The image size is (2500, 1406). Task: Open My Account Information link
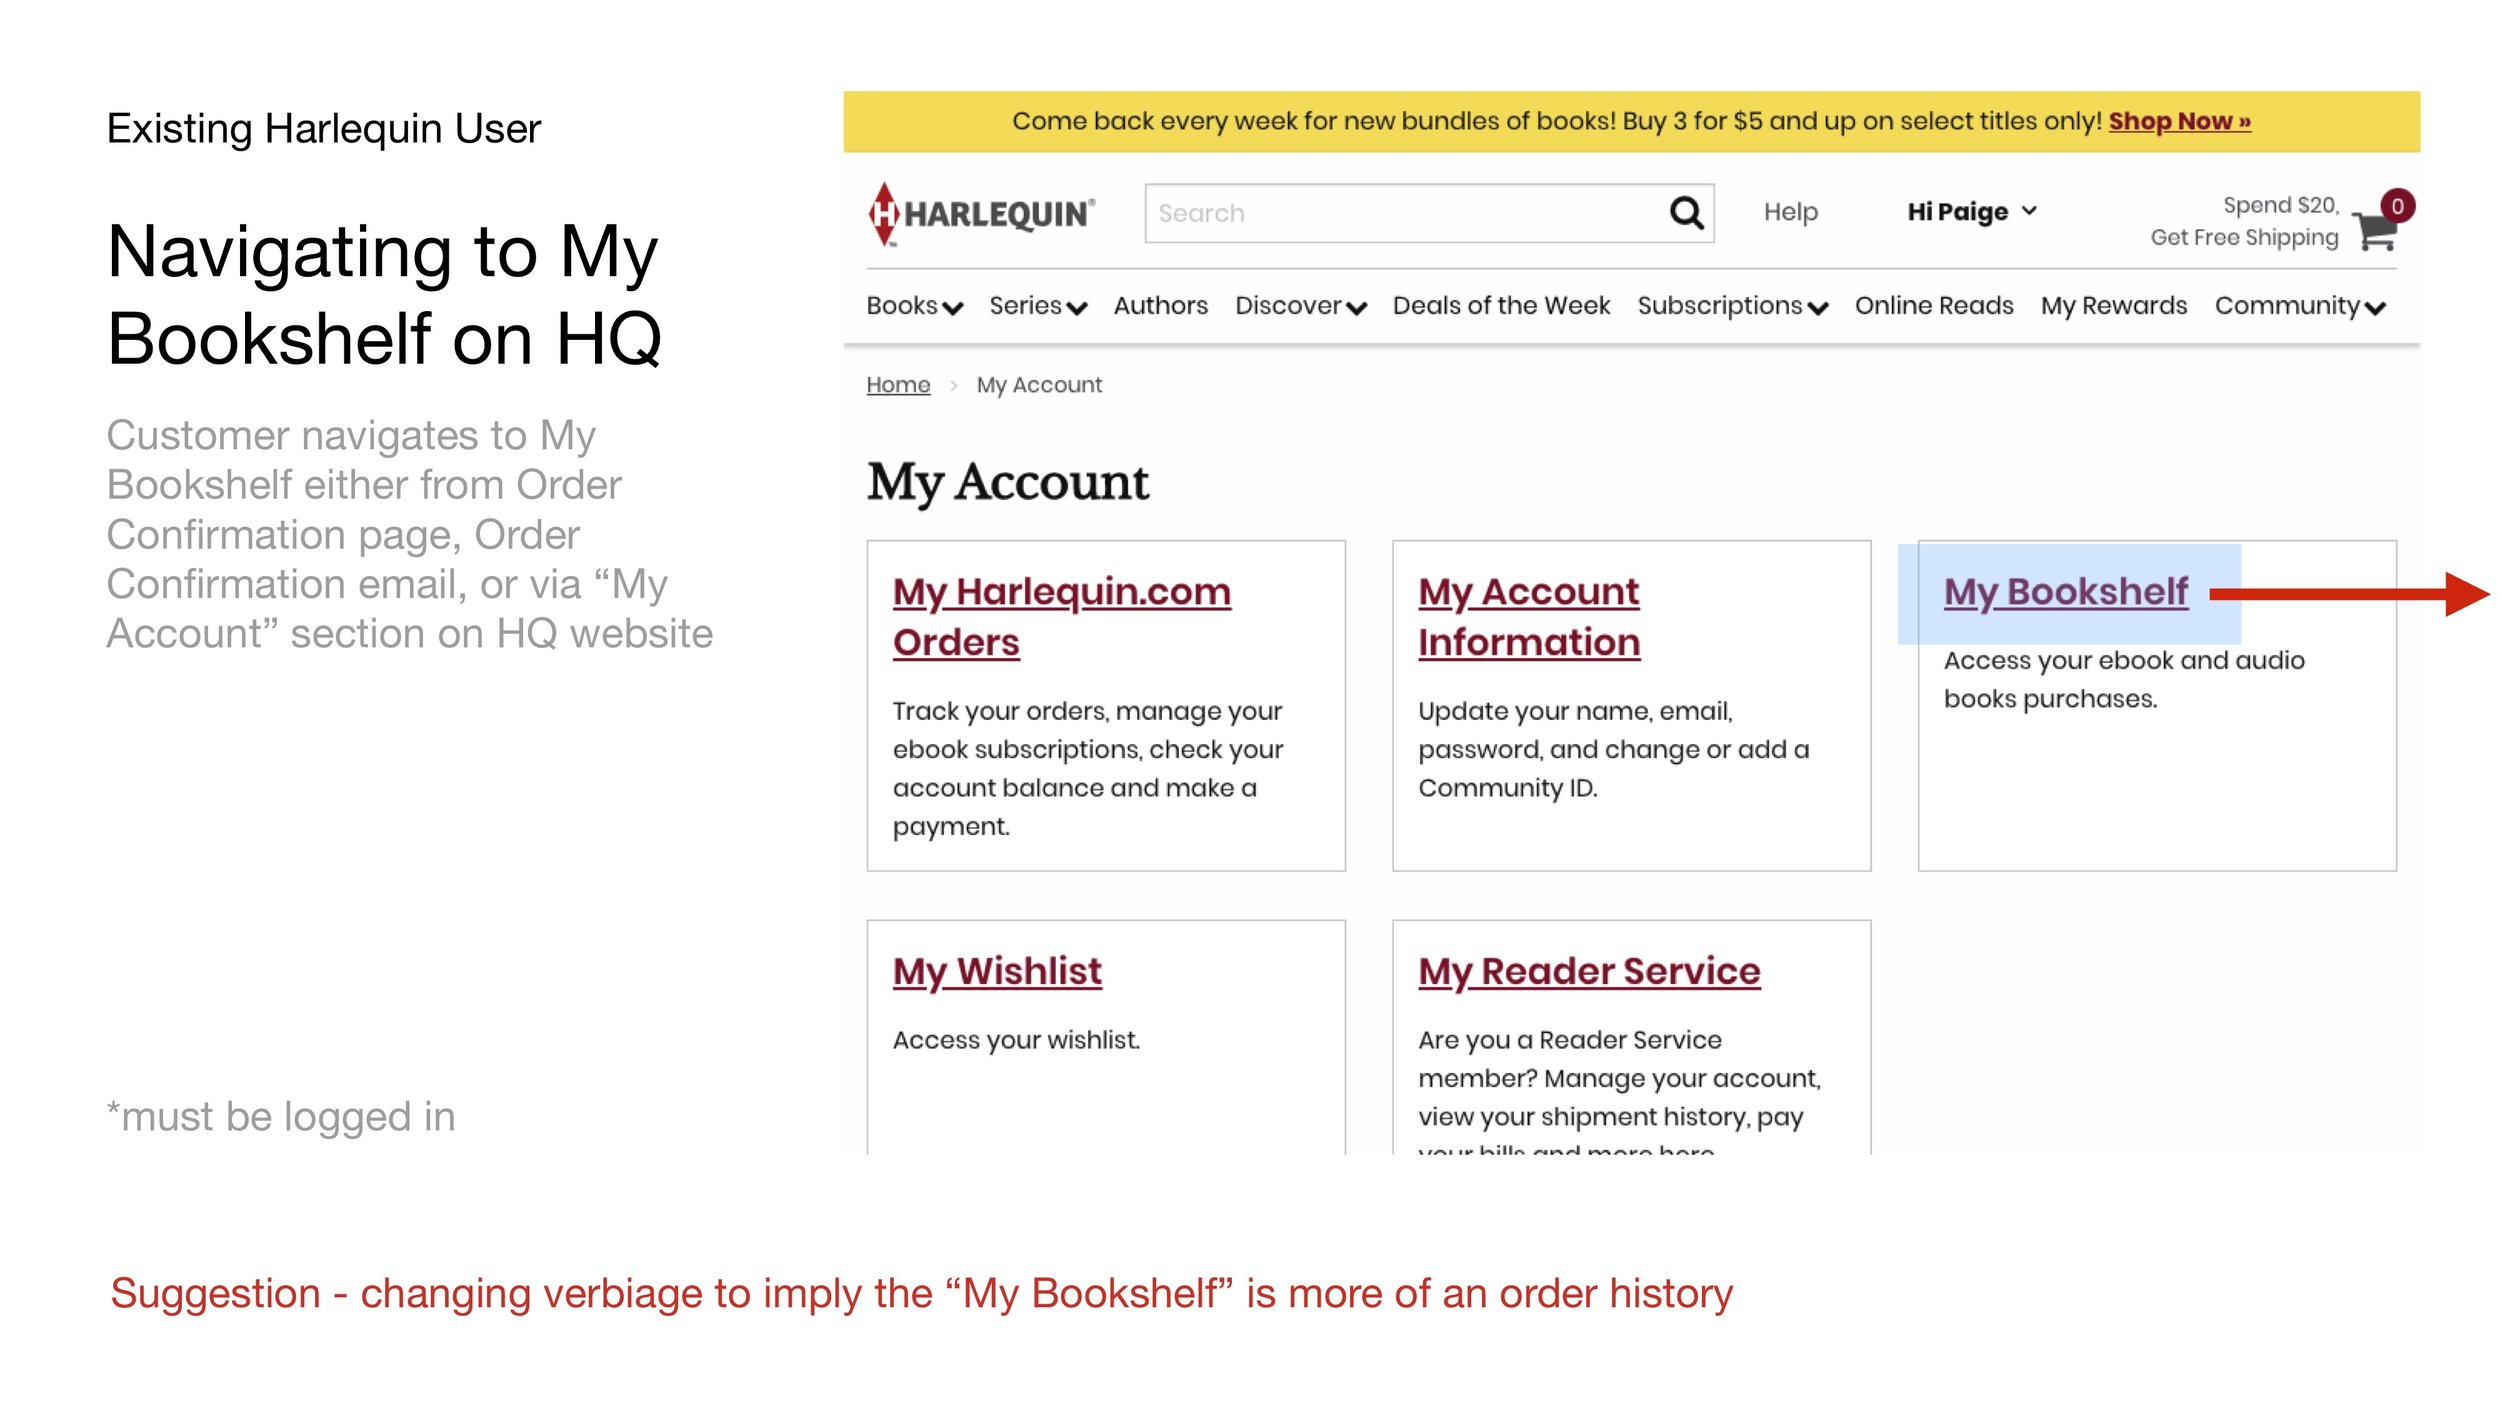click(x=1529, y=617)
